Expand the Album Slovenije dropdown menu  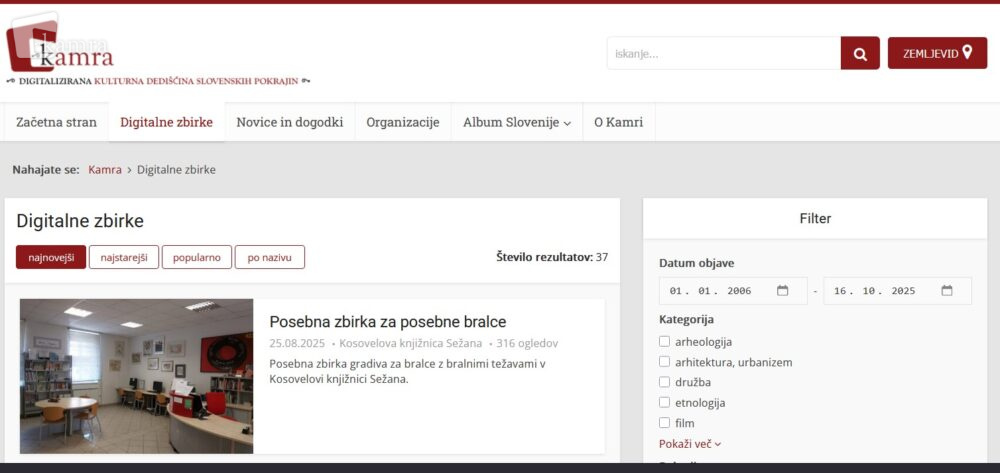pos(516,123)
